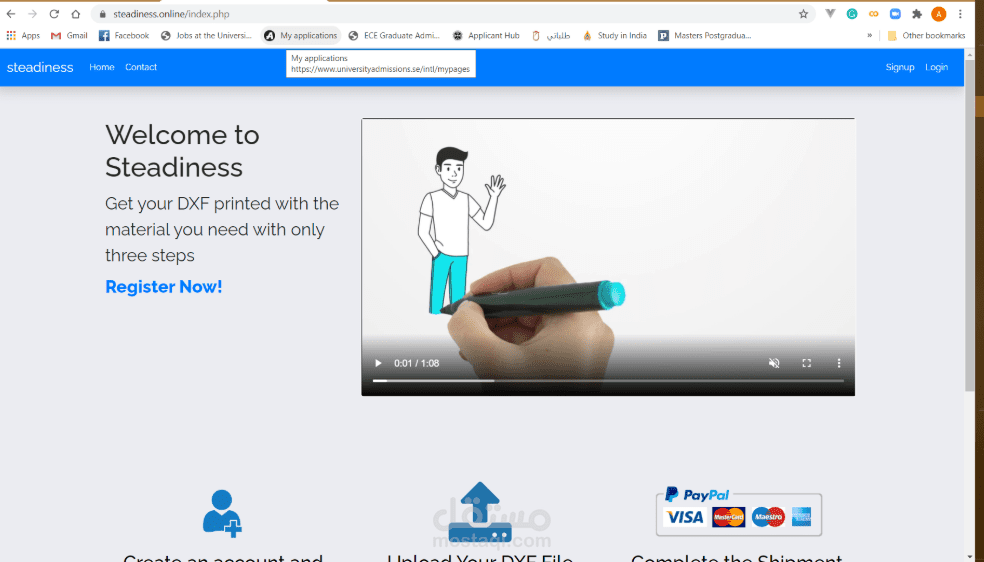This screenshot has width=984, height=562.
Task: Open the Facebook bookmark
Action: click(124, 36)
